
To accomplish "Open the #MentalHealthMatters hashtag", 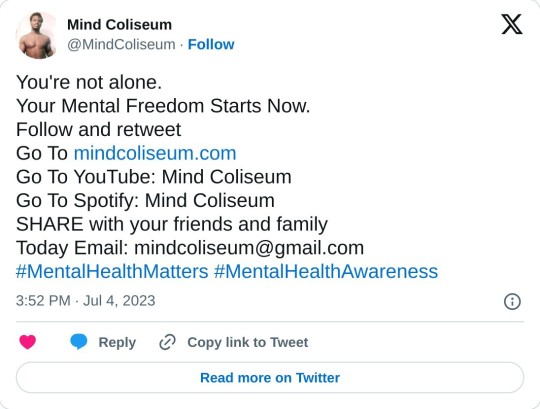I will [112, 271].
